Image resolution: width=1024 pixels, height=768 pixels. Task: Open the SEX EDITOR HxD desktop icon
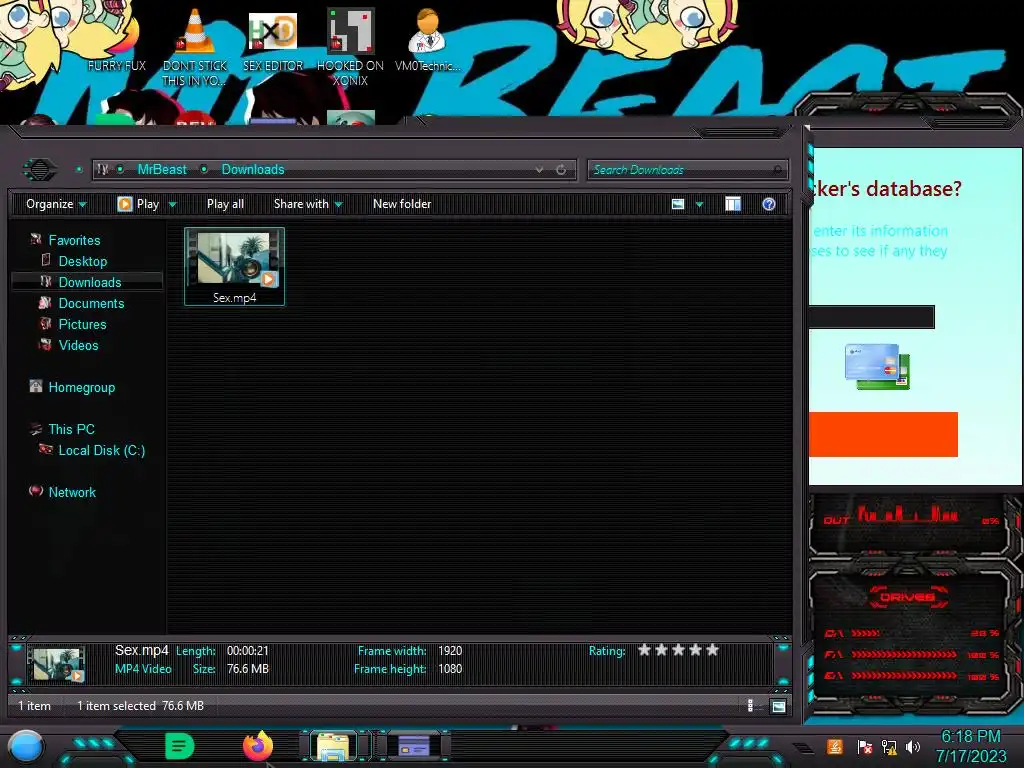click(x=273, y=40)
